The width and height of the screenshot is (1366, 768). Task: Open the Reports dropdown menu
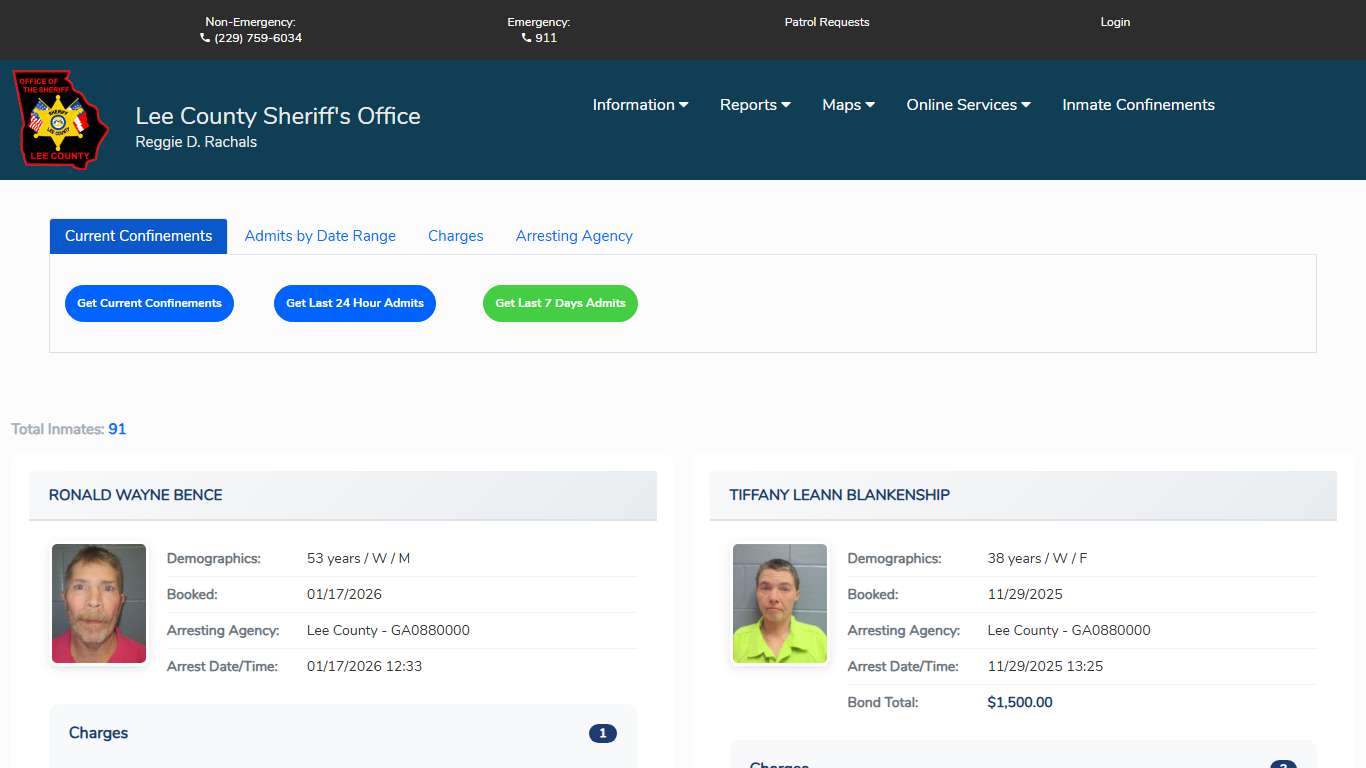755,105
